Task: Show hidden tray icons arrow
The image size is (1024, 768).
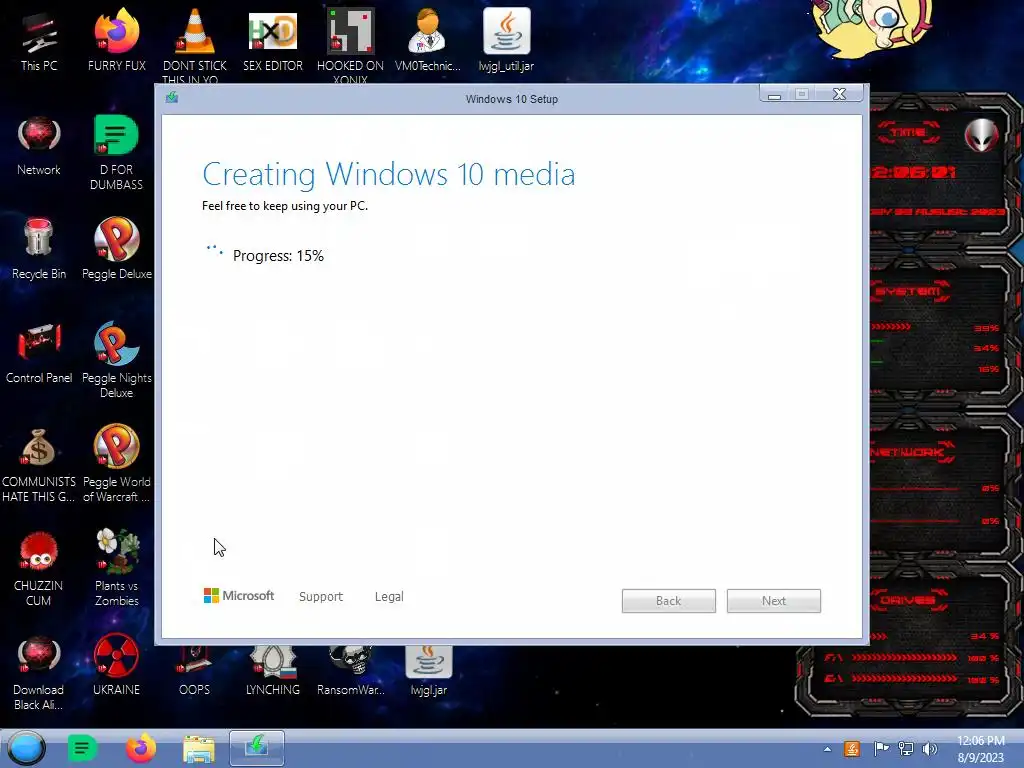Action: pos(827,749)
